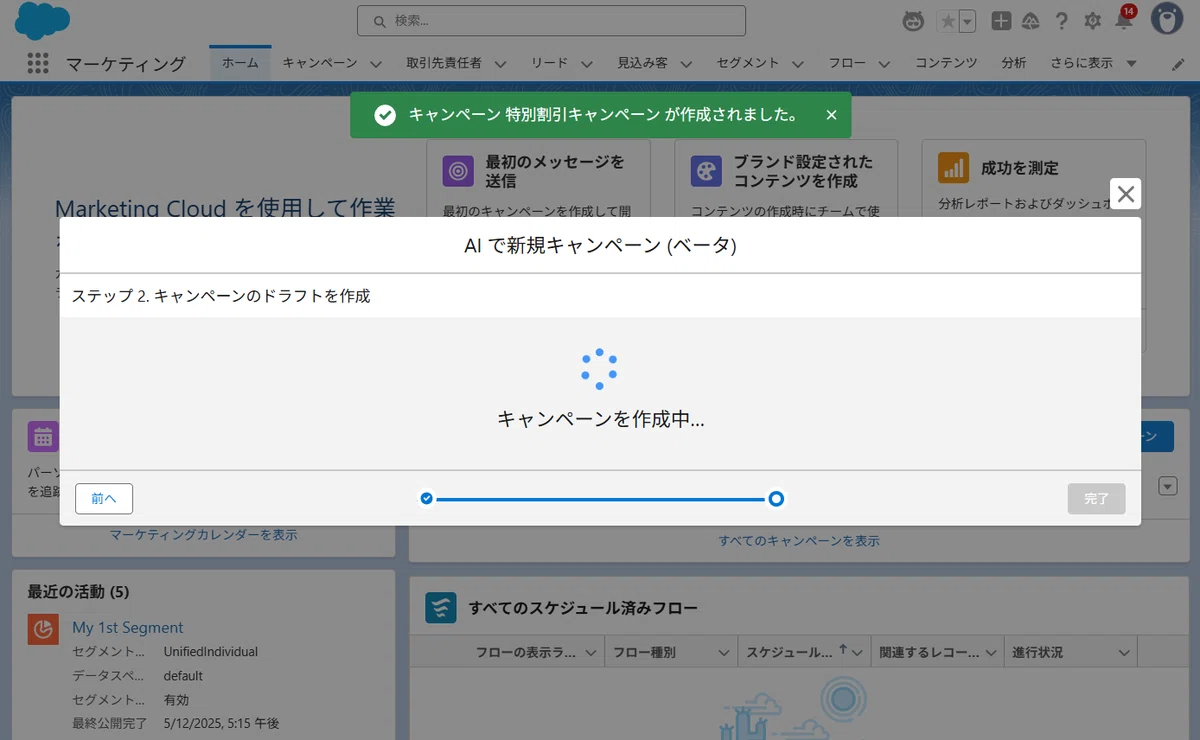
Task: Expand the favorites list dropdown arrow
Action: [967, 21]
